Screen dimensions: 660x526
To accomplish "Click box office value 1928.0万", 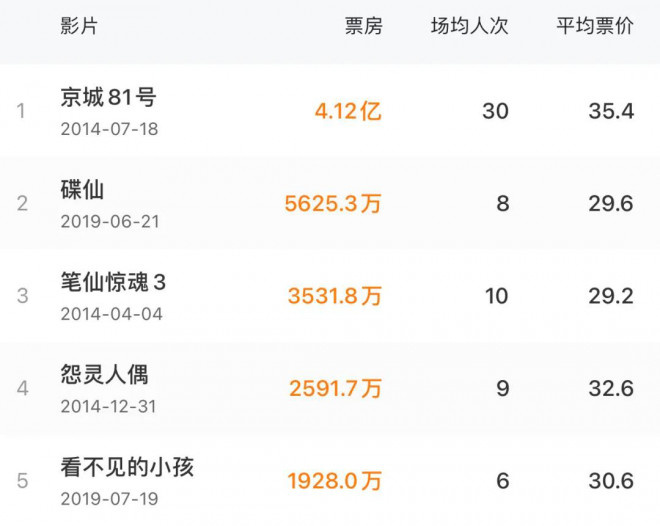I will click(335, 482).
